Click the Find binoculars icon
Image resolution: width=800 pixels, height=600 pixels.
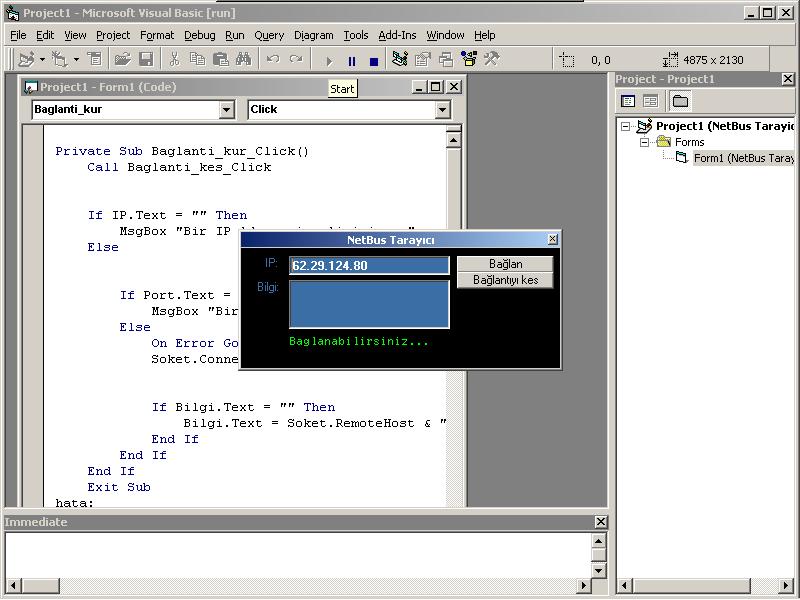pyautogui.click(x=243, y=60)
